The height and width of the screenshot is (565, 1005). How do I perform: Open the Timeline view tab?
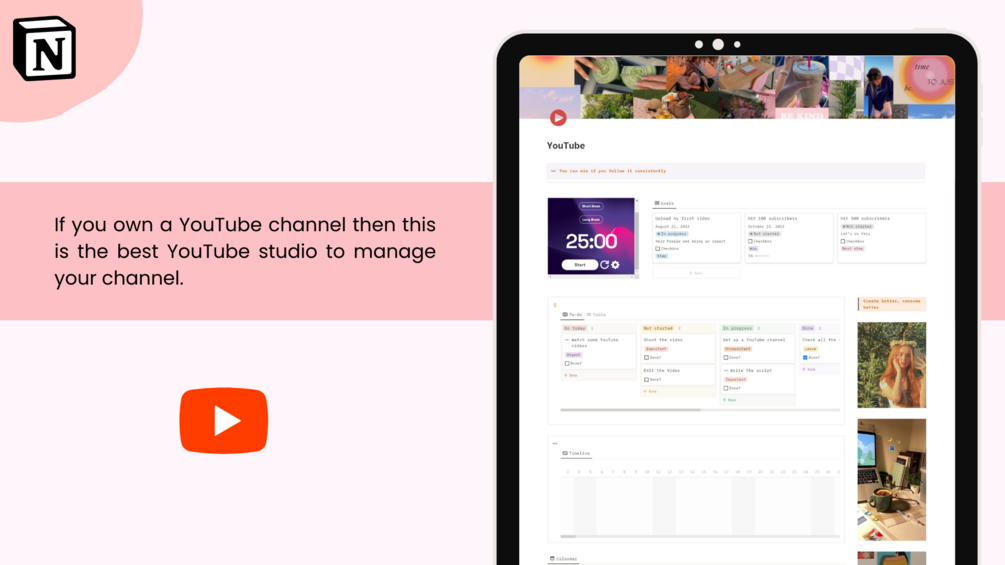coord(576,453)
